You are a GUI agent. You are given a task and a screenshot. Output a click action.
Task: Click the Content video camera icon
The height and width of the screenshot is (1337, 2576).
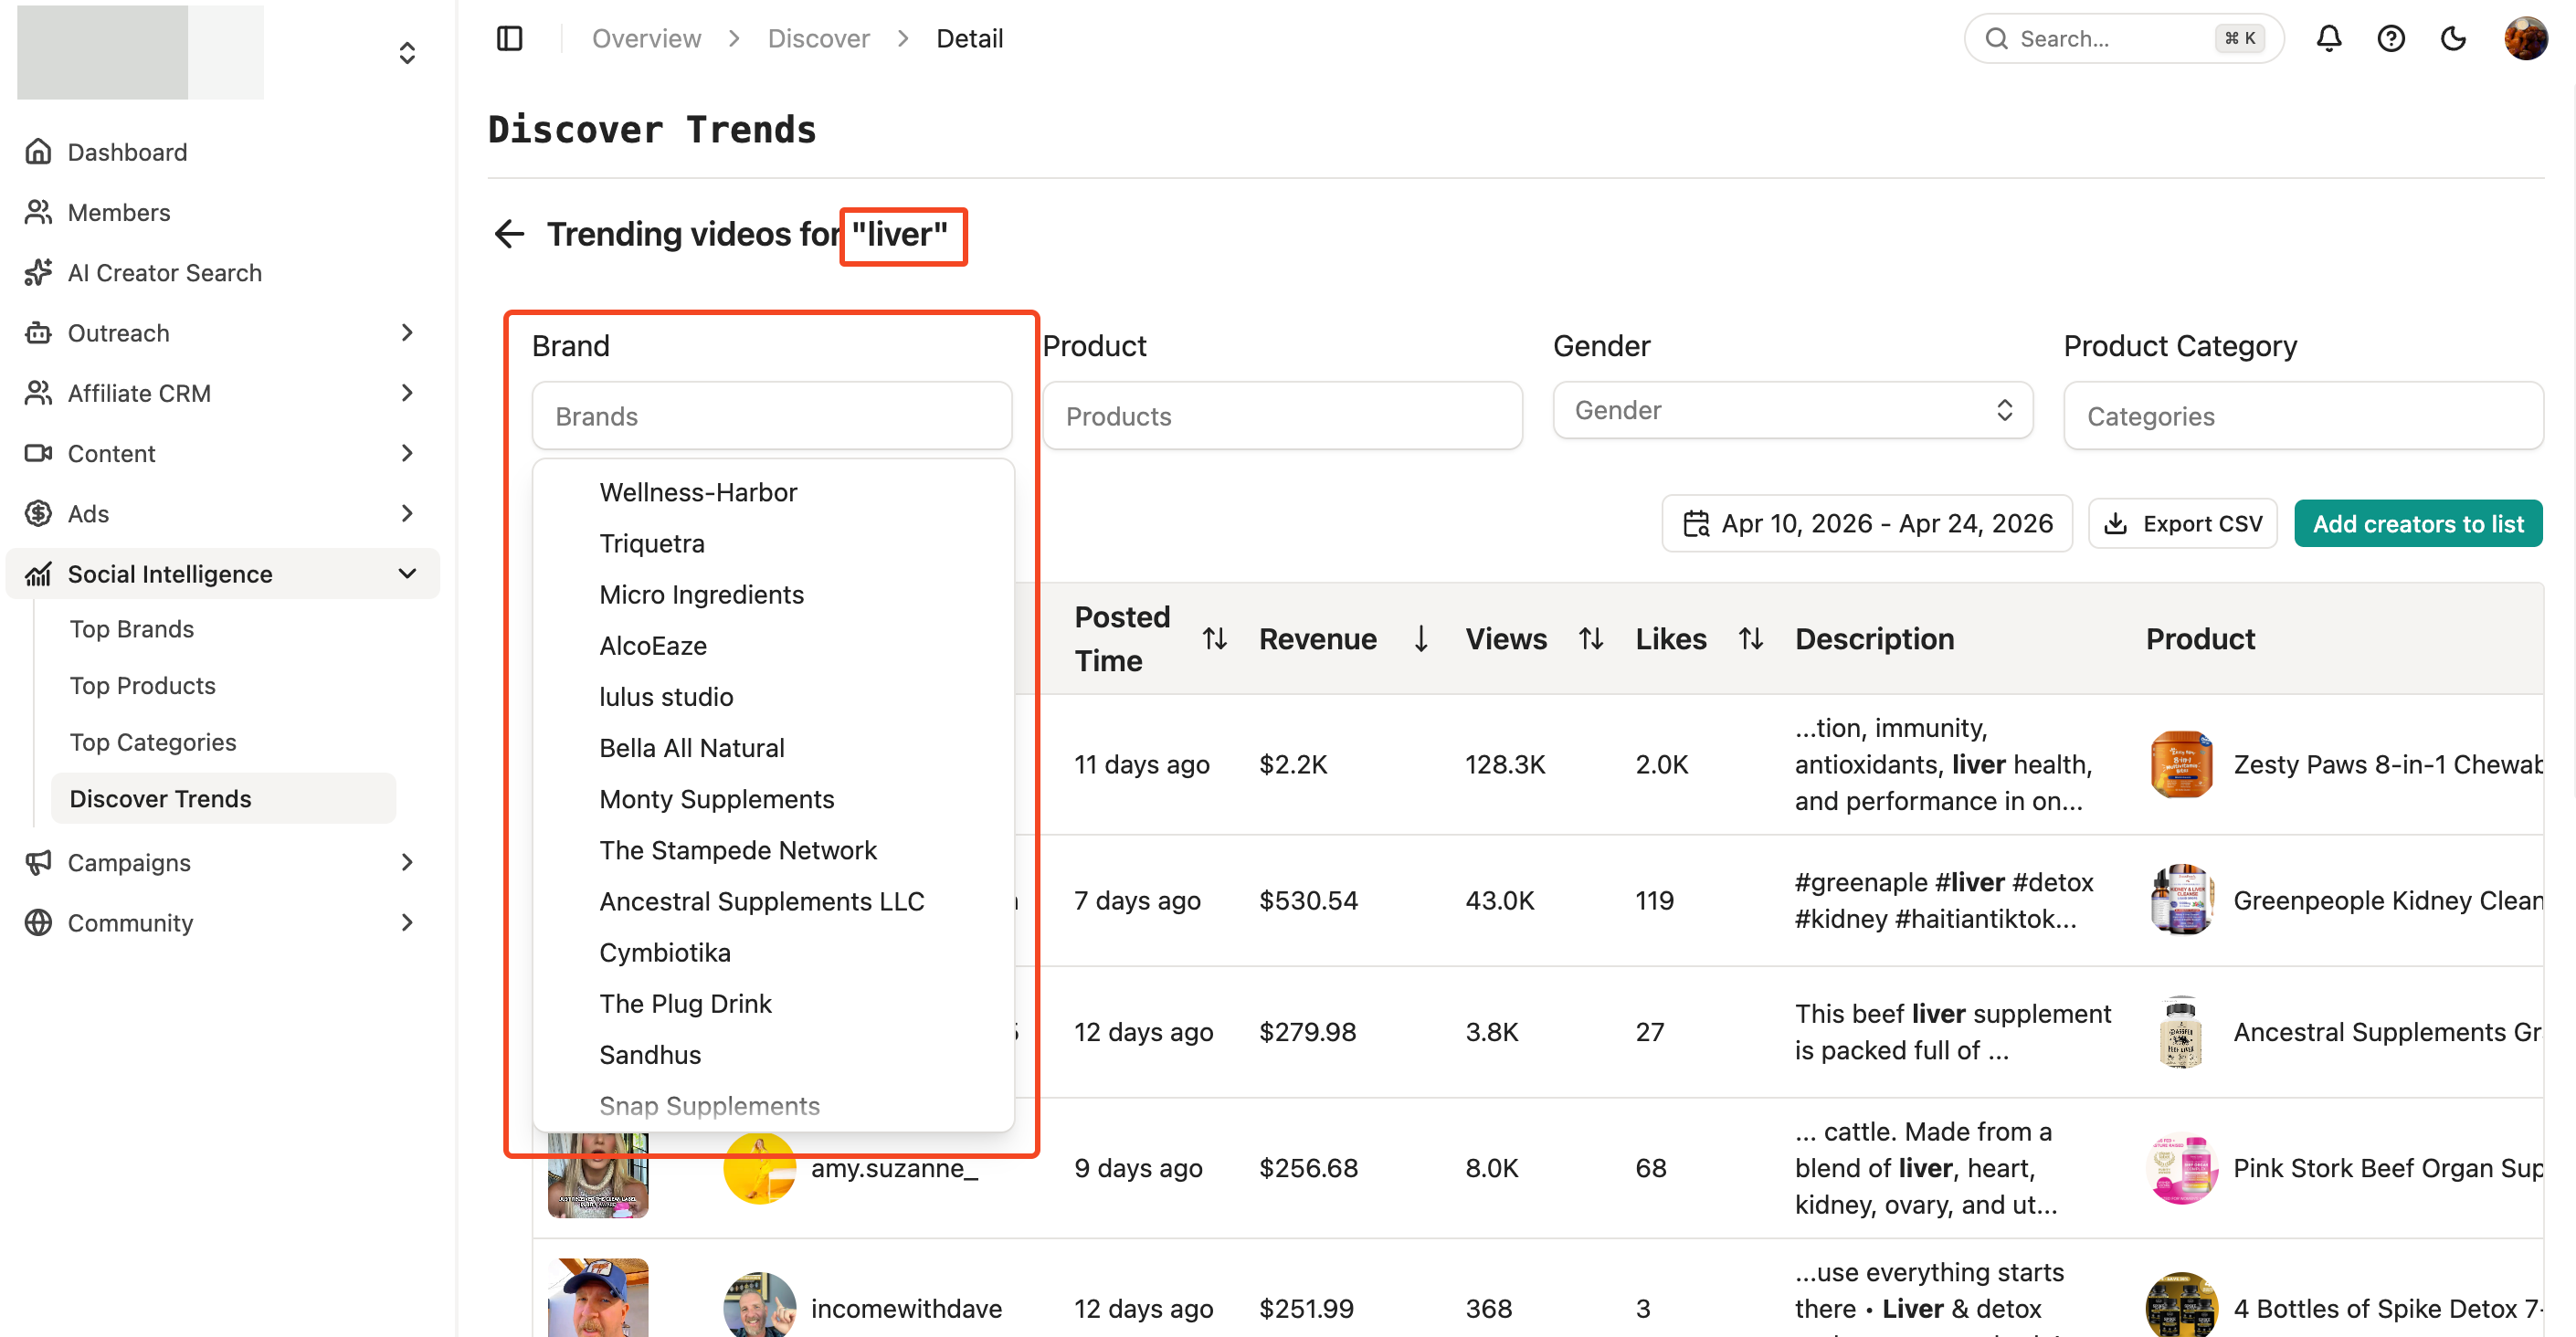coord(38,453)
